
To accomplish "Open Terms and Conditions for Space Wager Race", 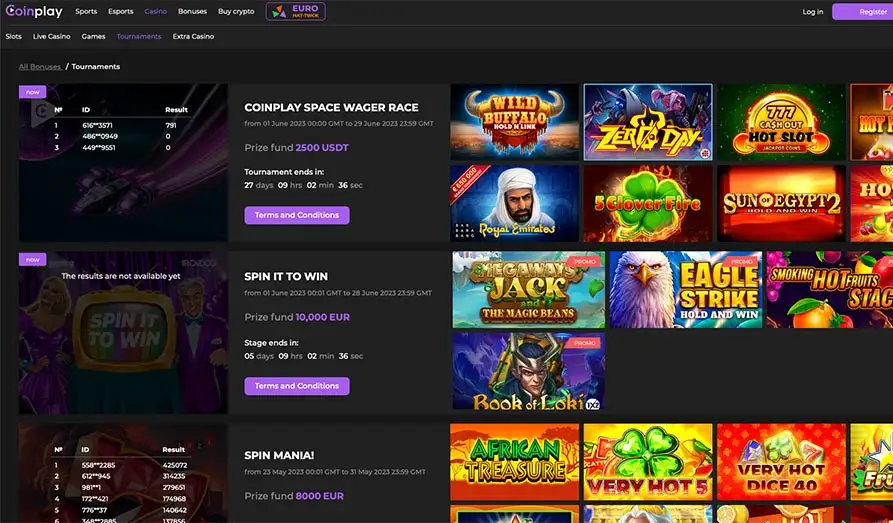I will [297, 215].
